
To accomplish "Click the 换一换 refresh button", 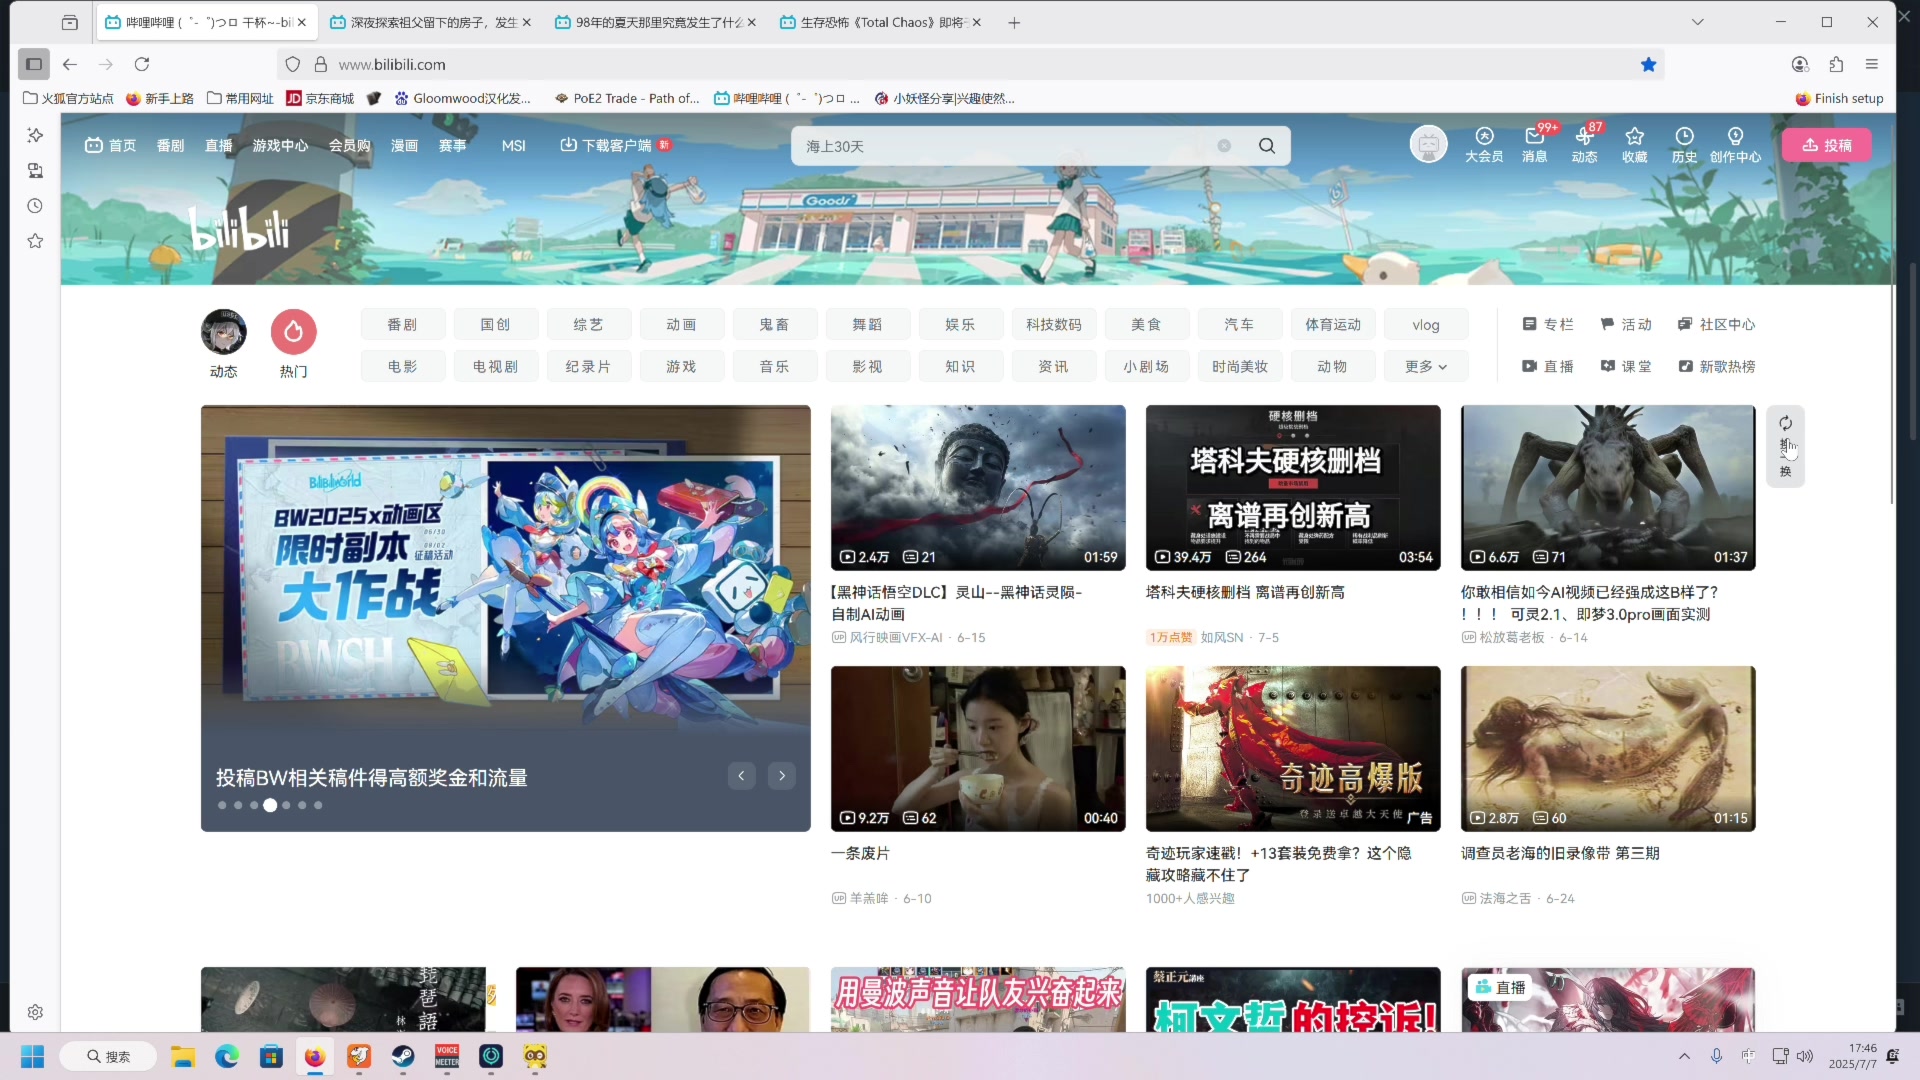I will point(1785,447).
